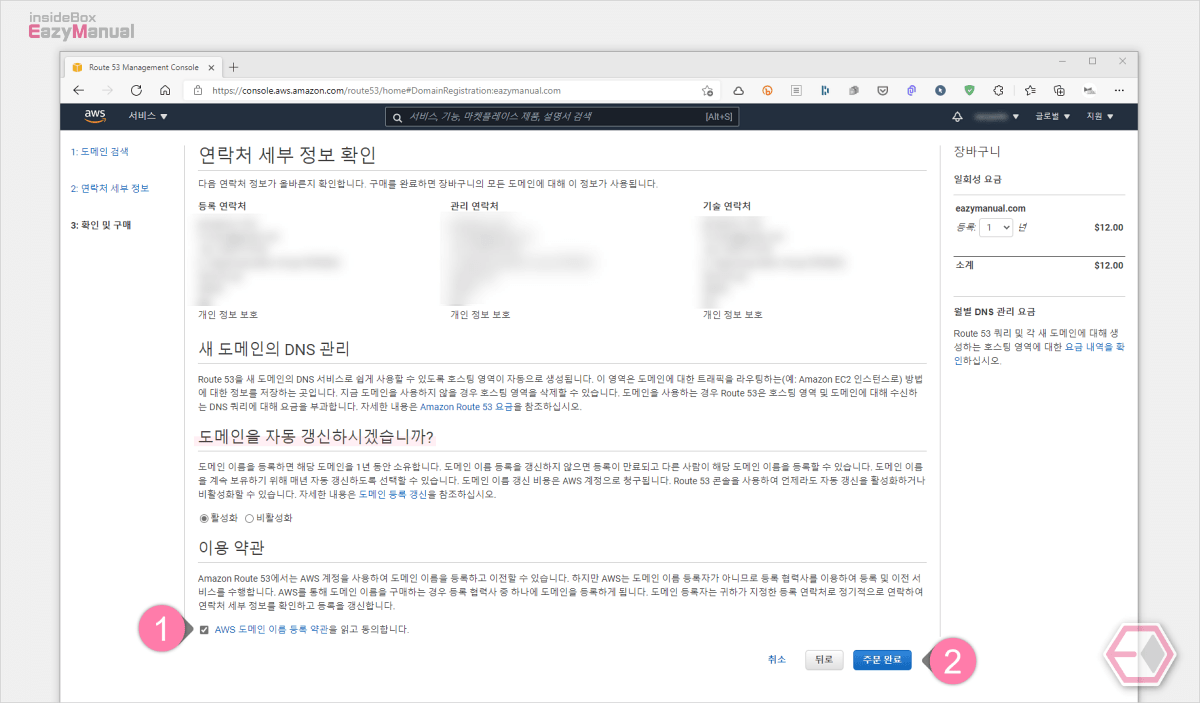Open the registration years dropdown for eazymanual.com

[x=996, y=227]
